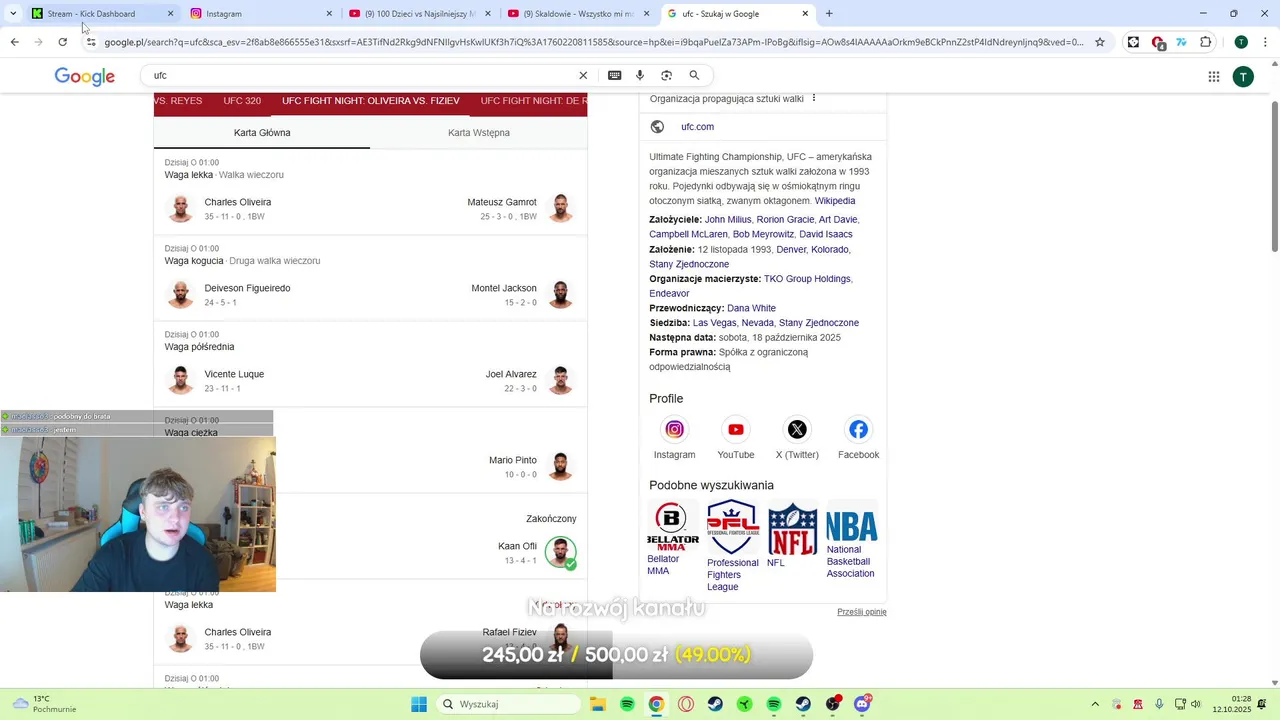The image size is (1280, 720).
Task: Open National Basketball Association related search
Action: coord(852,540)
